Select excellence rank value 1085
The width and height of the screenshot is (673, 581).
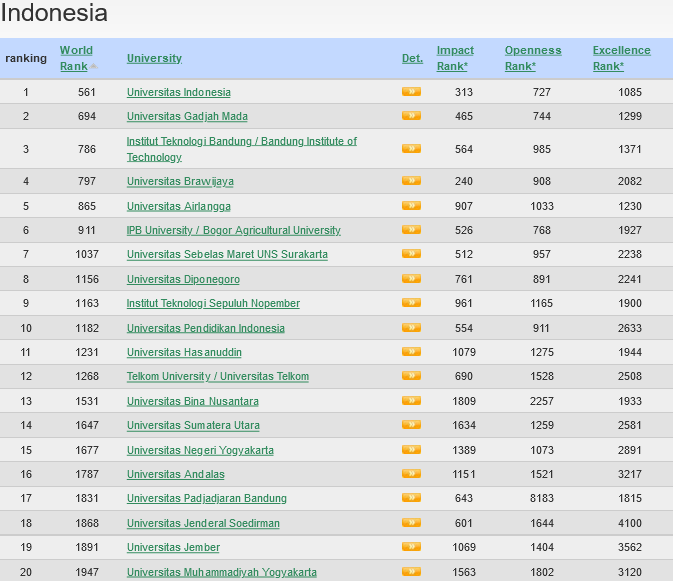tap(630, 92)
